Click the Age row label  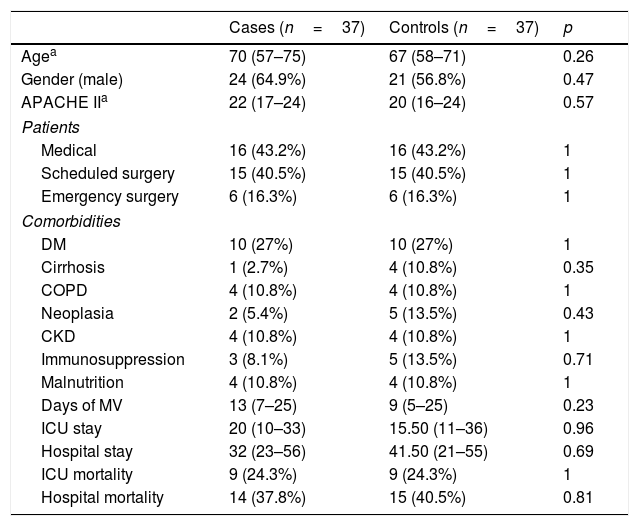tap(38, 57)
